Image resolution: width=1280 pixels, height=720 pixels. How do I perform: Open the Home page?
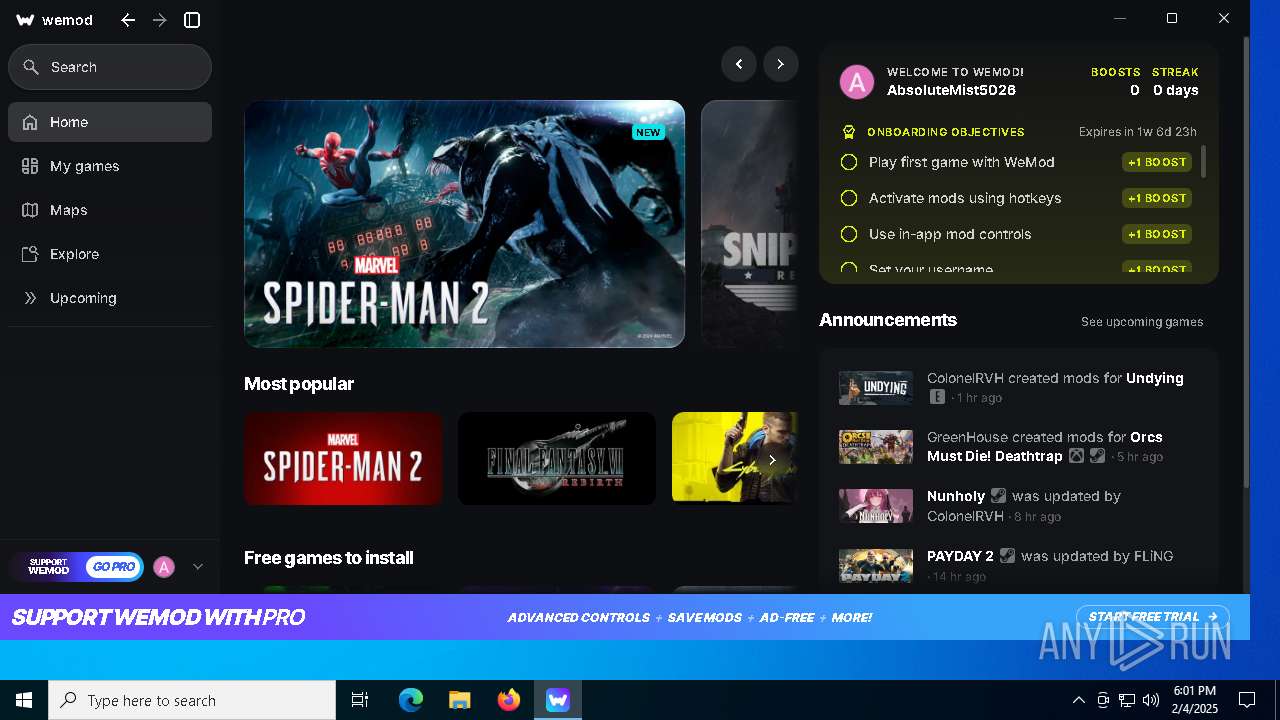[110, 122]
